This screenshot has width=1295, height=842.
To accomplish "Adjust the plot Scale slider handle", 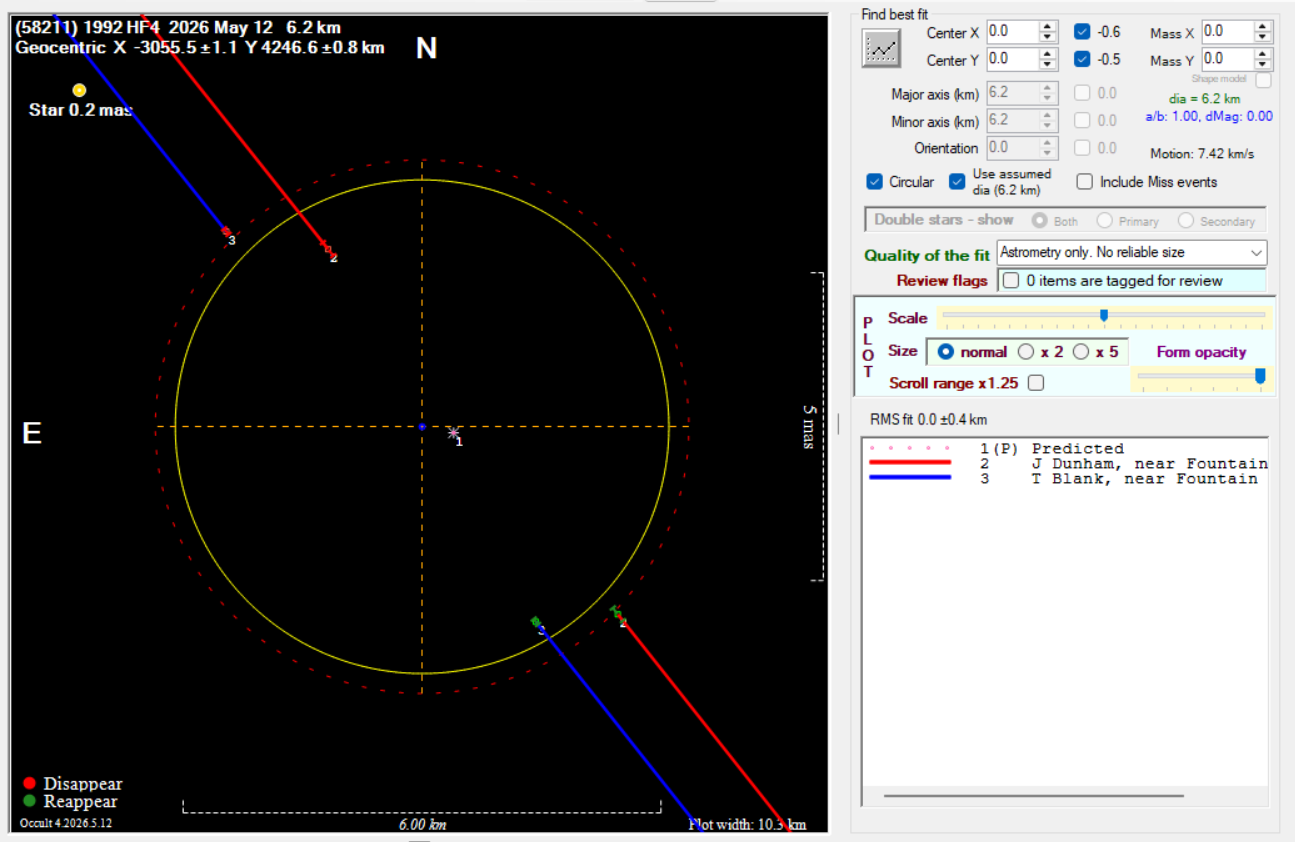I will pos(1104,316).
